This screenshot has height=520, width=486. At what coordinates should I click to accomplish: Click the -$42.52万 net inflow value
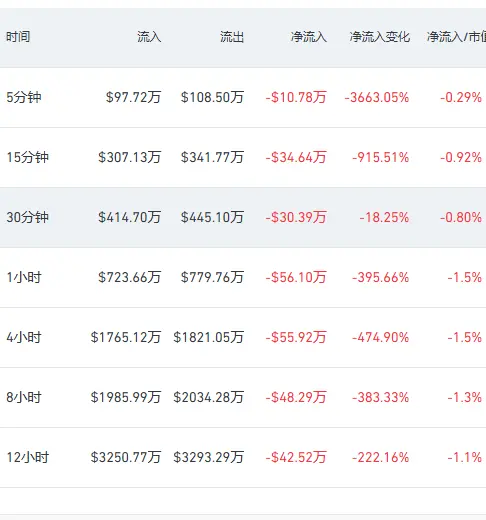point(296,457)
